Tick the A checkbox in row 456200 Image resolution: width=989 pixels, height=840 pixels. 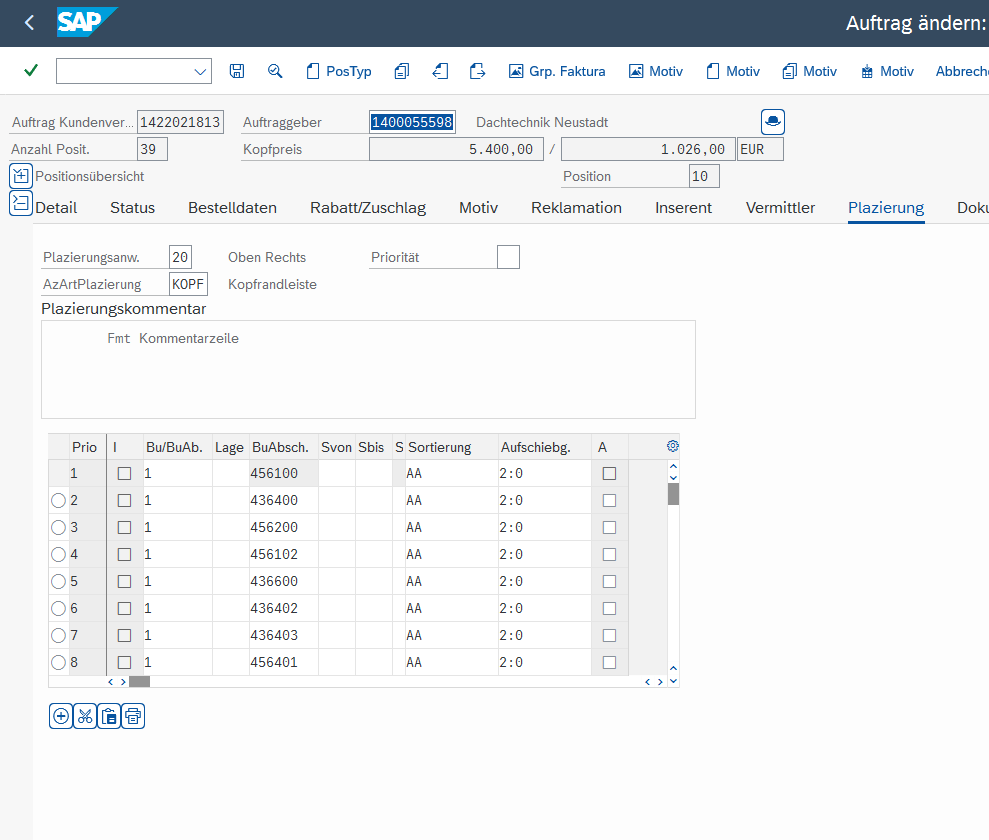tap(609, 528)
